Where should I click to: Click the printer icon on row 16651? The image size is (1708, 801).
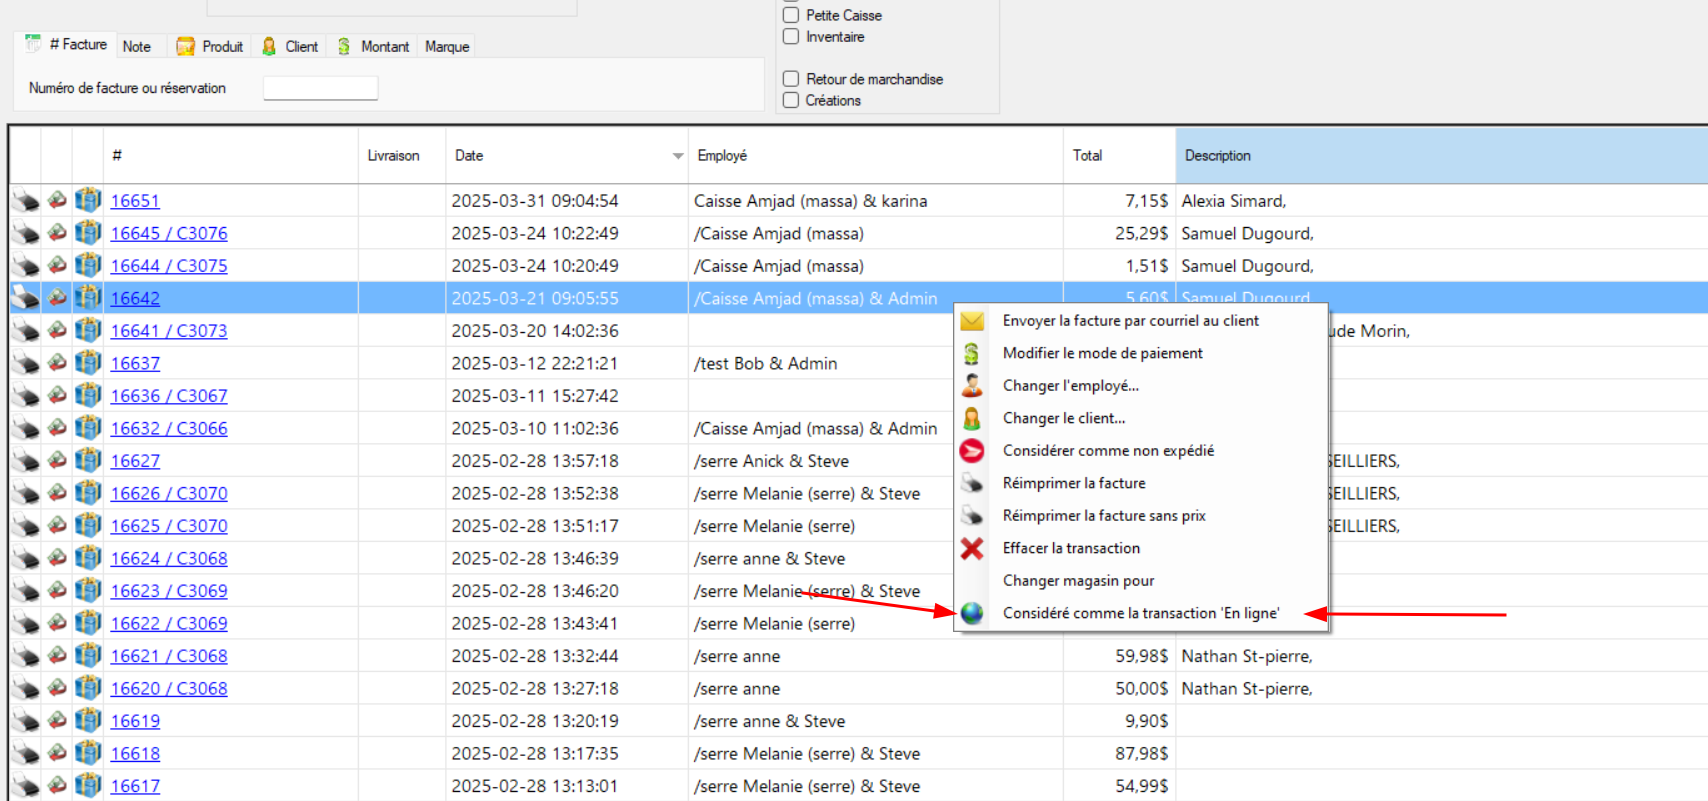pyautogui.click(x=25, y=201)
